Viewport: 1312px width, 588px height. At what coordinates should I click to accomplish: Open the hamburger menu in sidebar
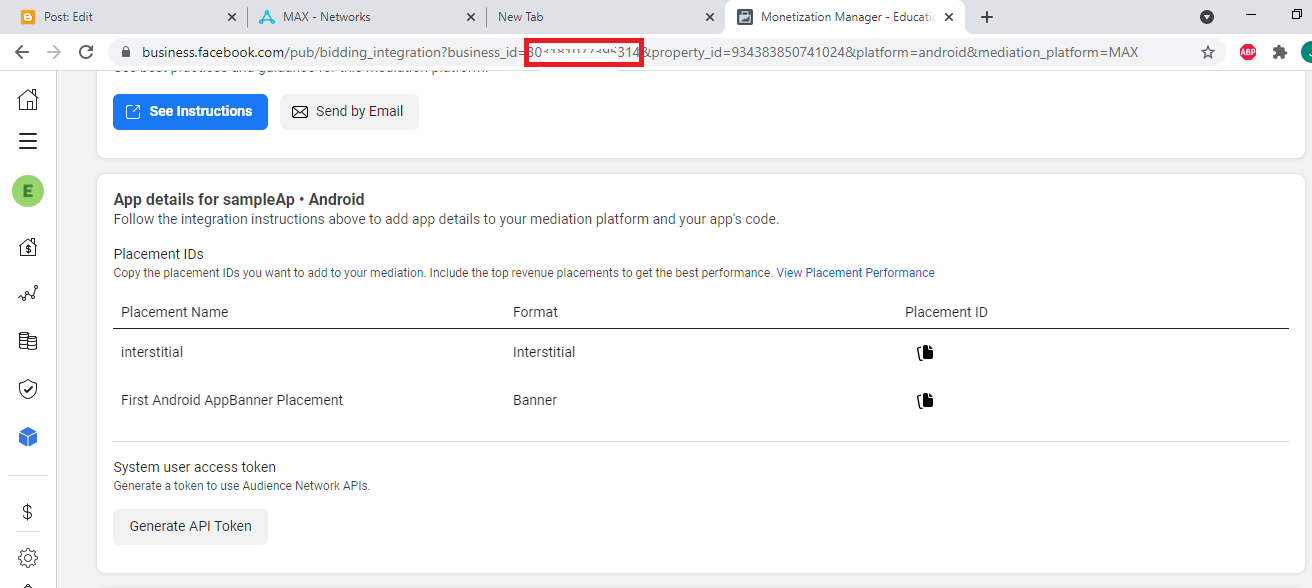click(x=28, y=141)
